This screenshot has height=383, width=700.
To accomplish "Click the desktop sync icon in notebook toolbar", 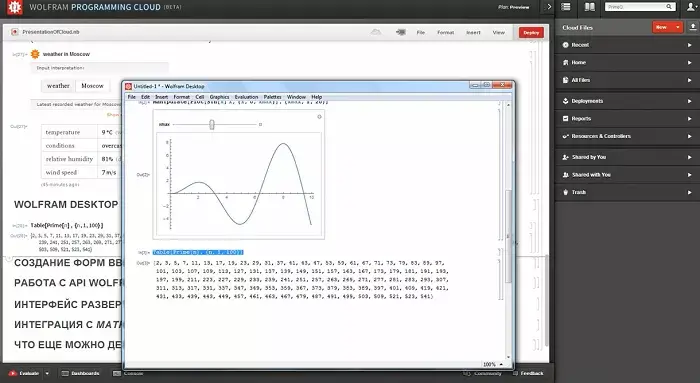I will [x=401, y=32].
